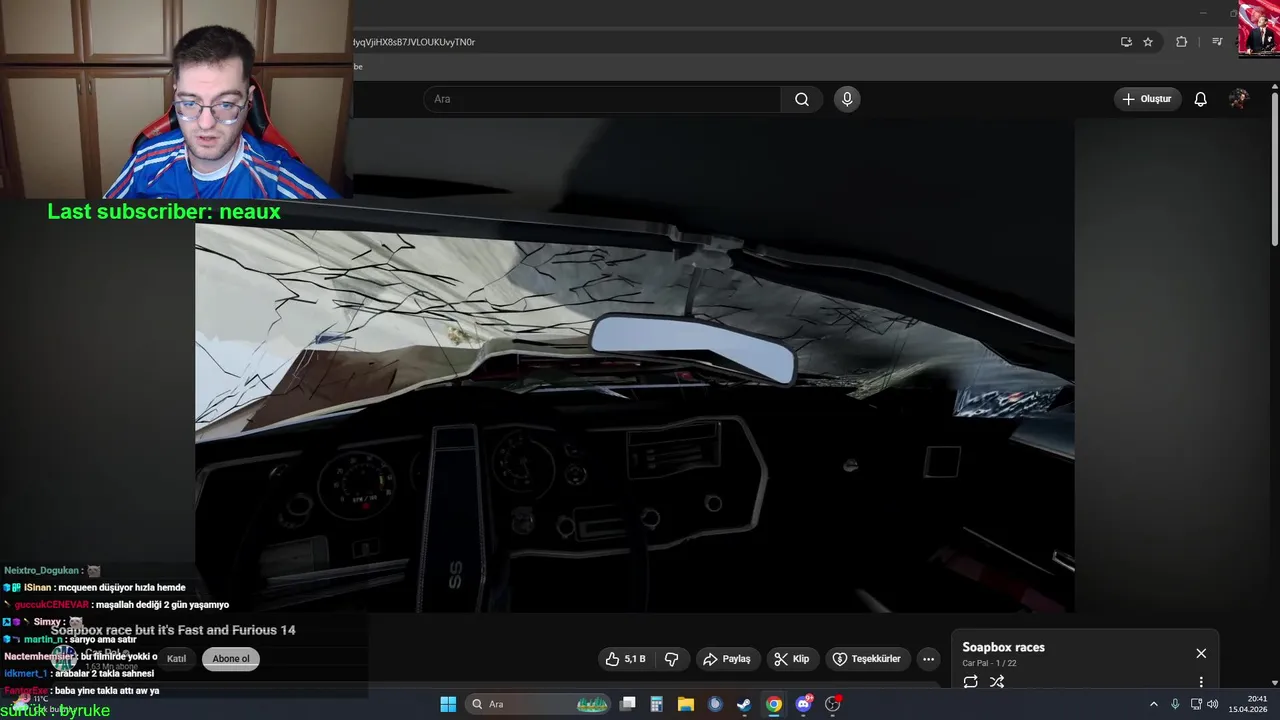Viewport: 1280px width, 720px height.
Task: Click the playing video frame
Action: pyautogui.click(x=634, y=365)
